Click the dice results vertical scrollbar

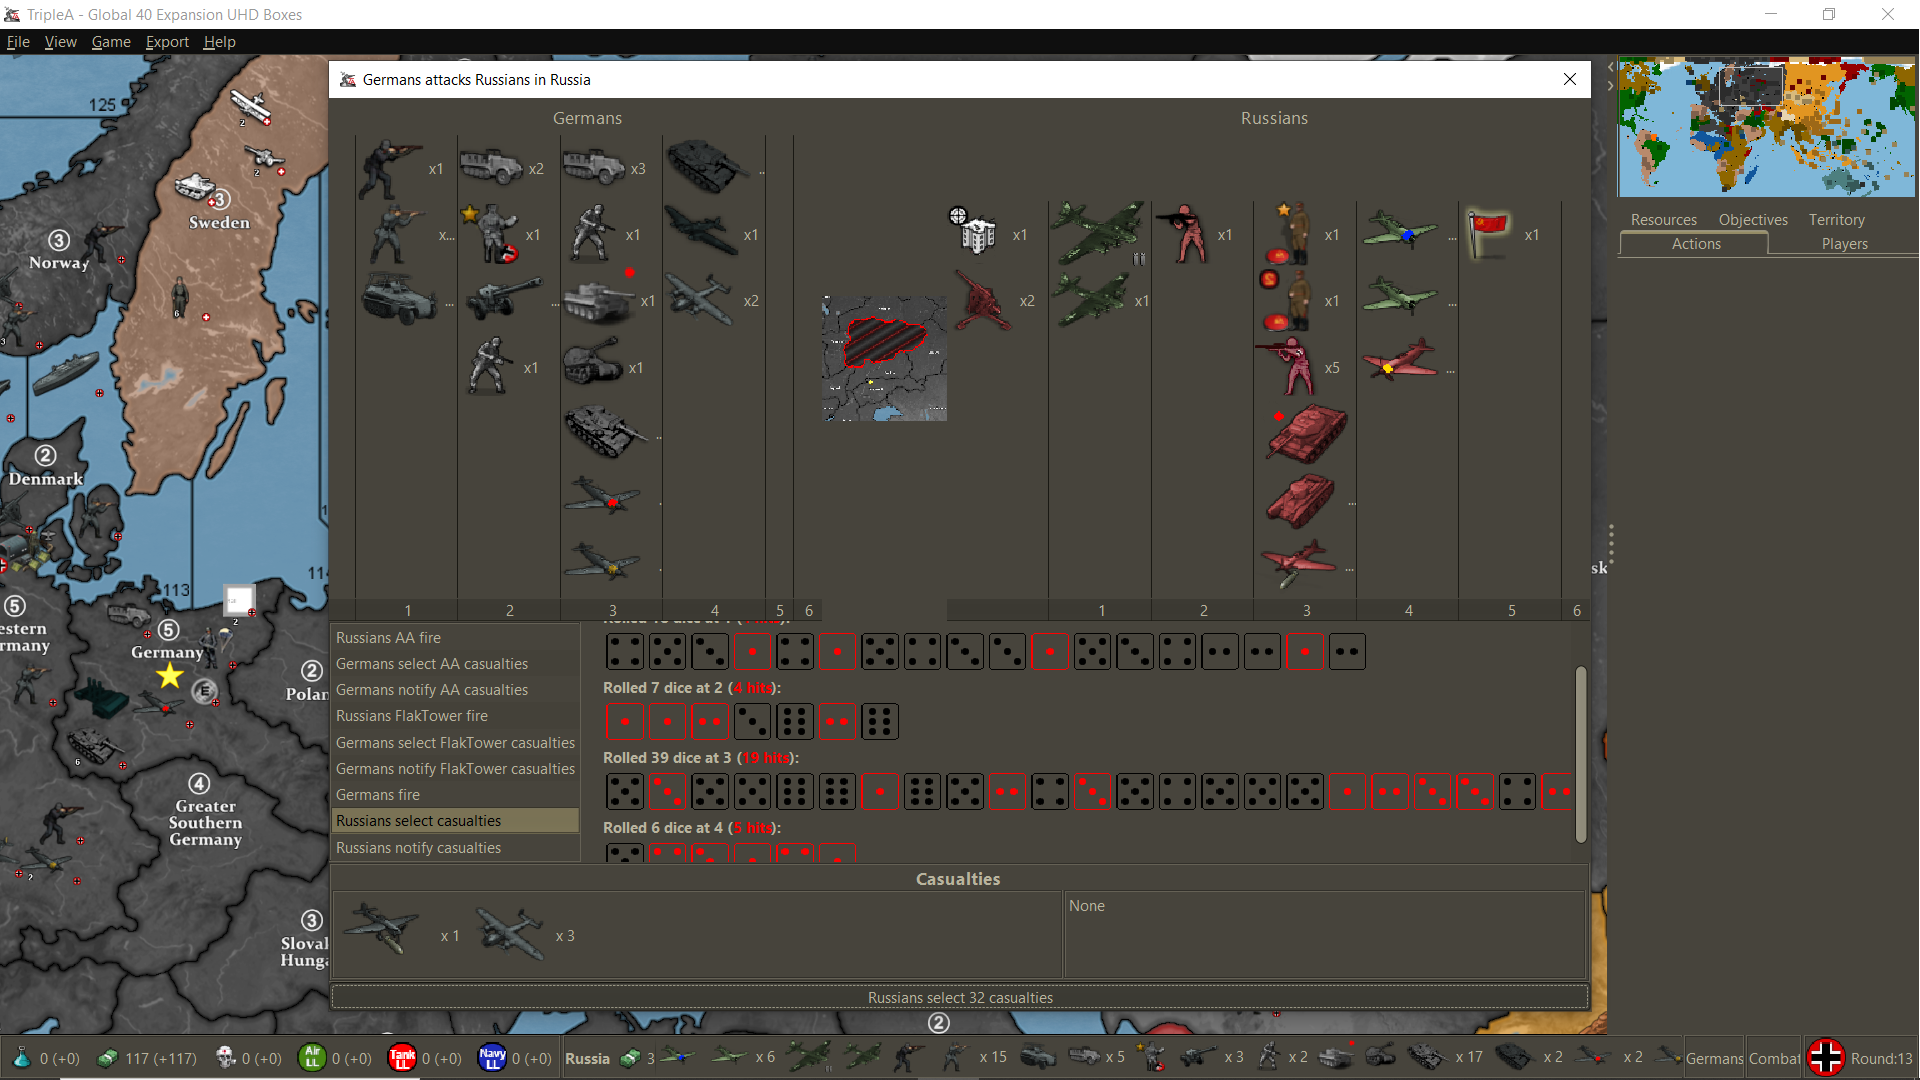pos(1581,755)
